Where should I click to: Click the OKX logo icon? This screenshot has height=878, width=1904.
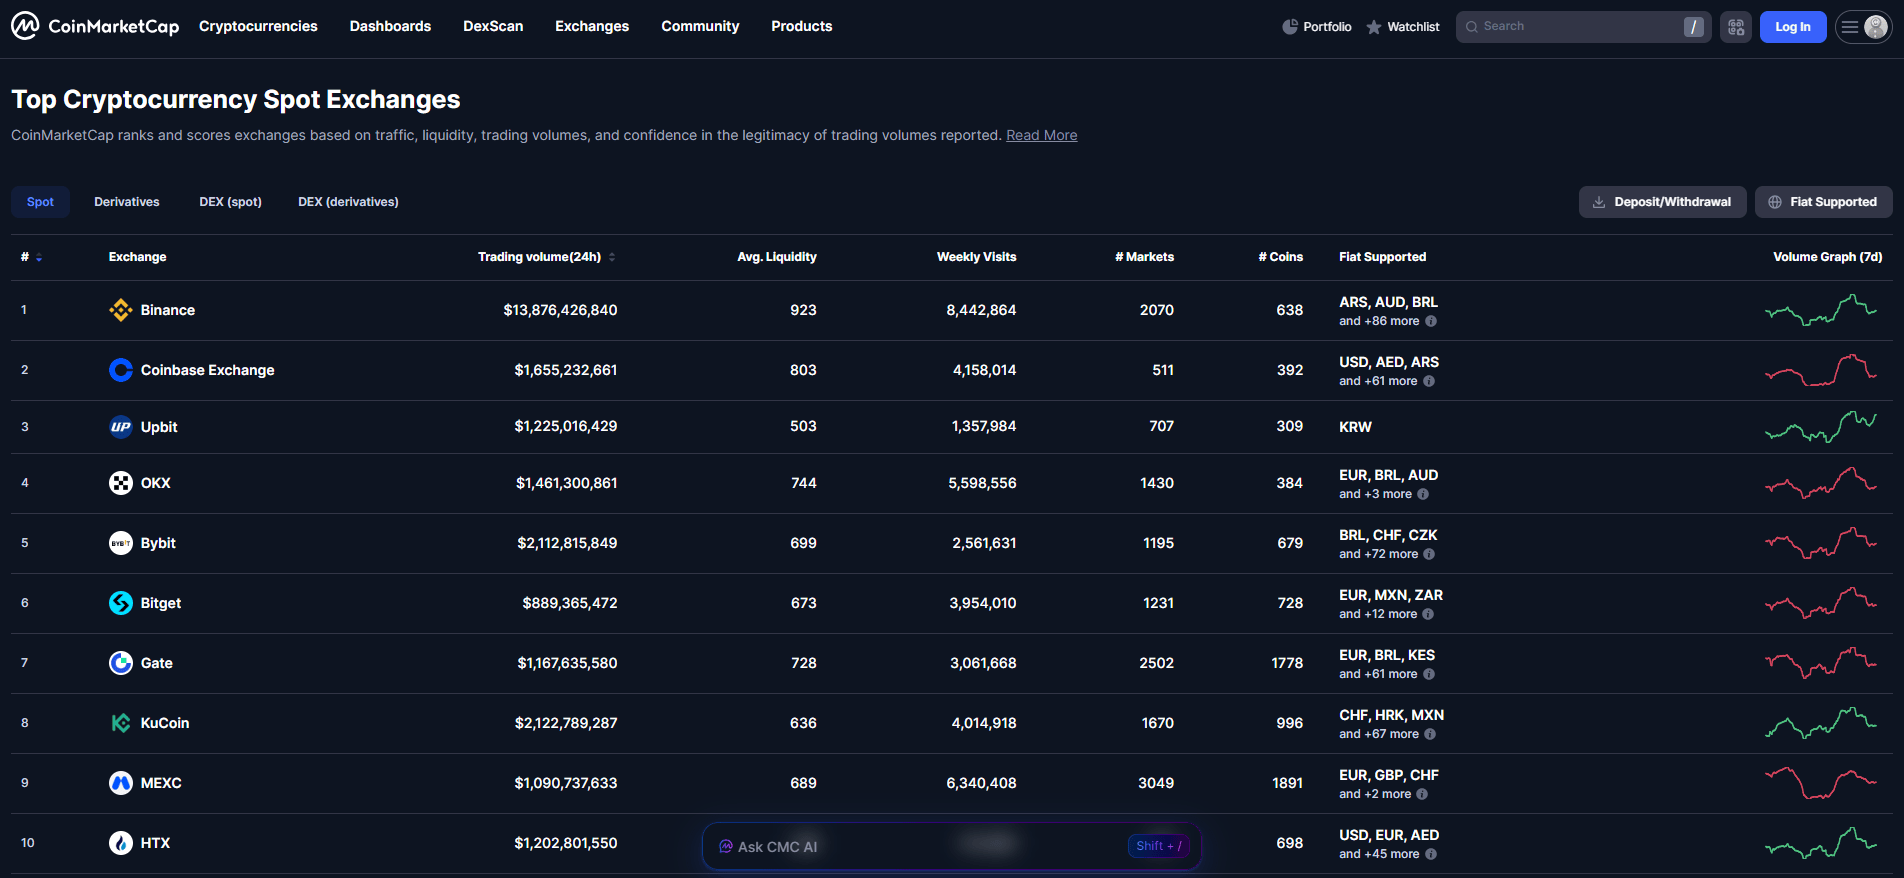coord(121,483)
